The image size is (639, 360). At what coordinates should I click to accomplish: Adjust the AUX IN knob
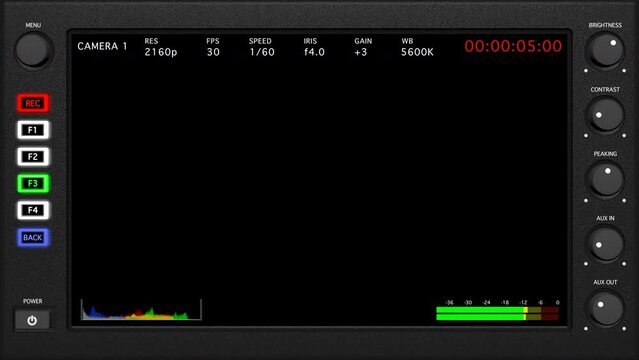605,244
